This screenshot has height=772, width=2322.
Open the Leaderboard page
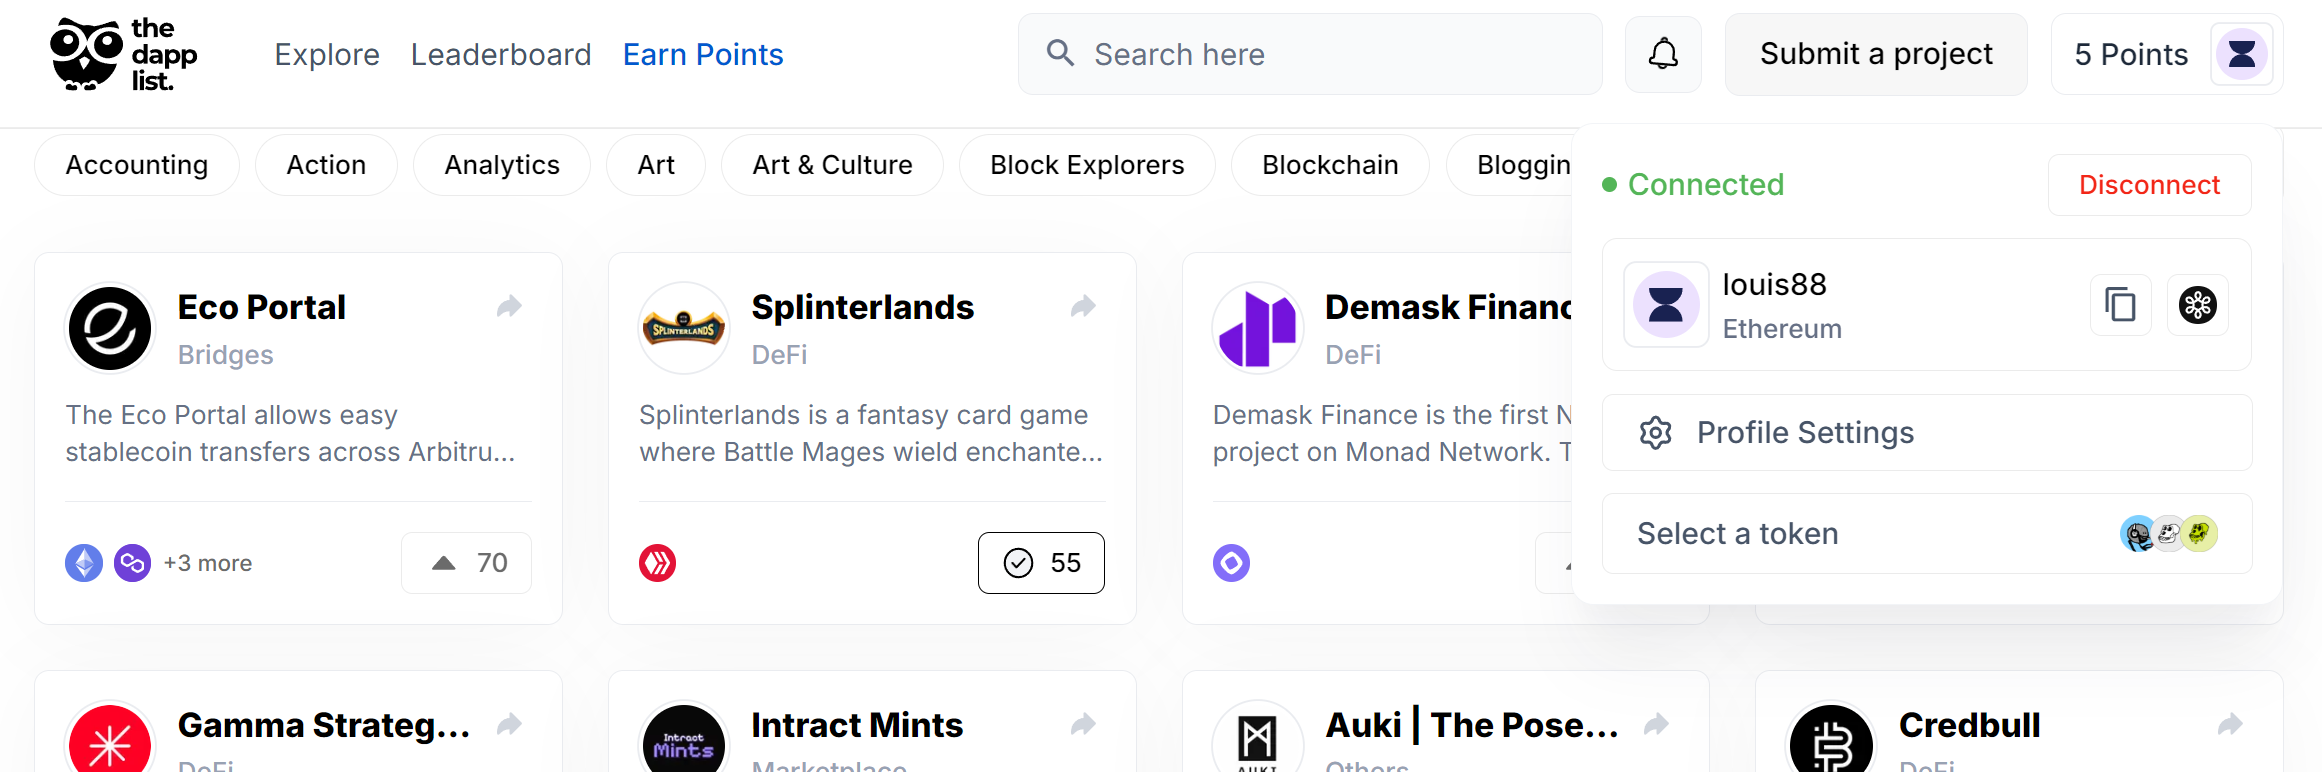(x=501, y=54)
